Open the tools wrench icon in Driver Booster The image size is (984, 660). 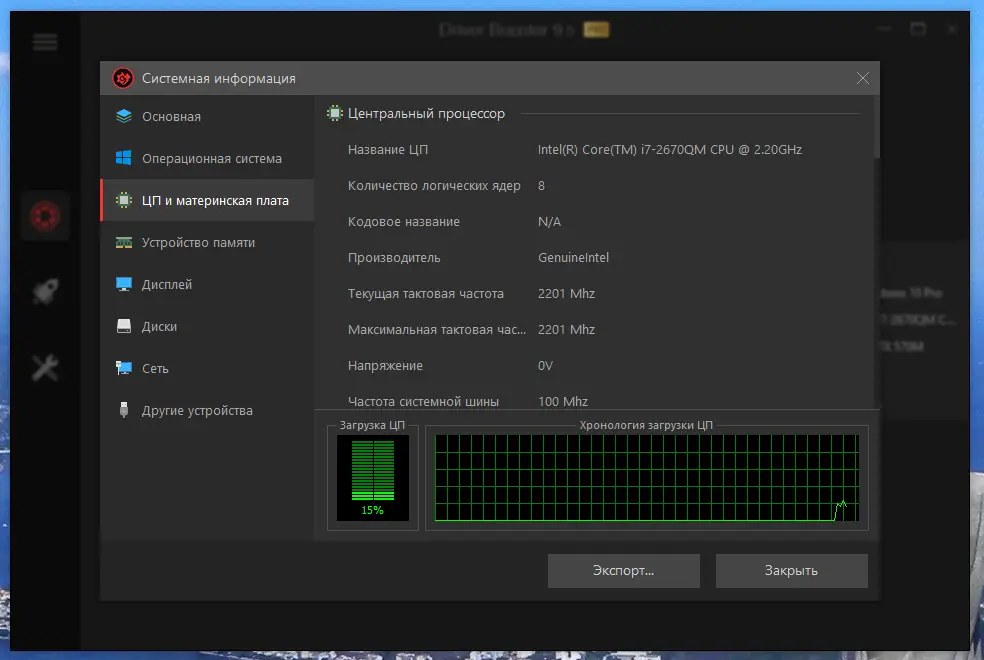tap(45, 368)
